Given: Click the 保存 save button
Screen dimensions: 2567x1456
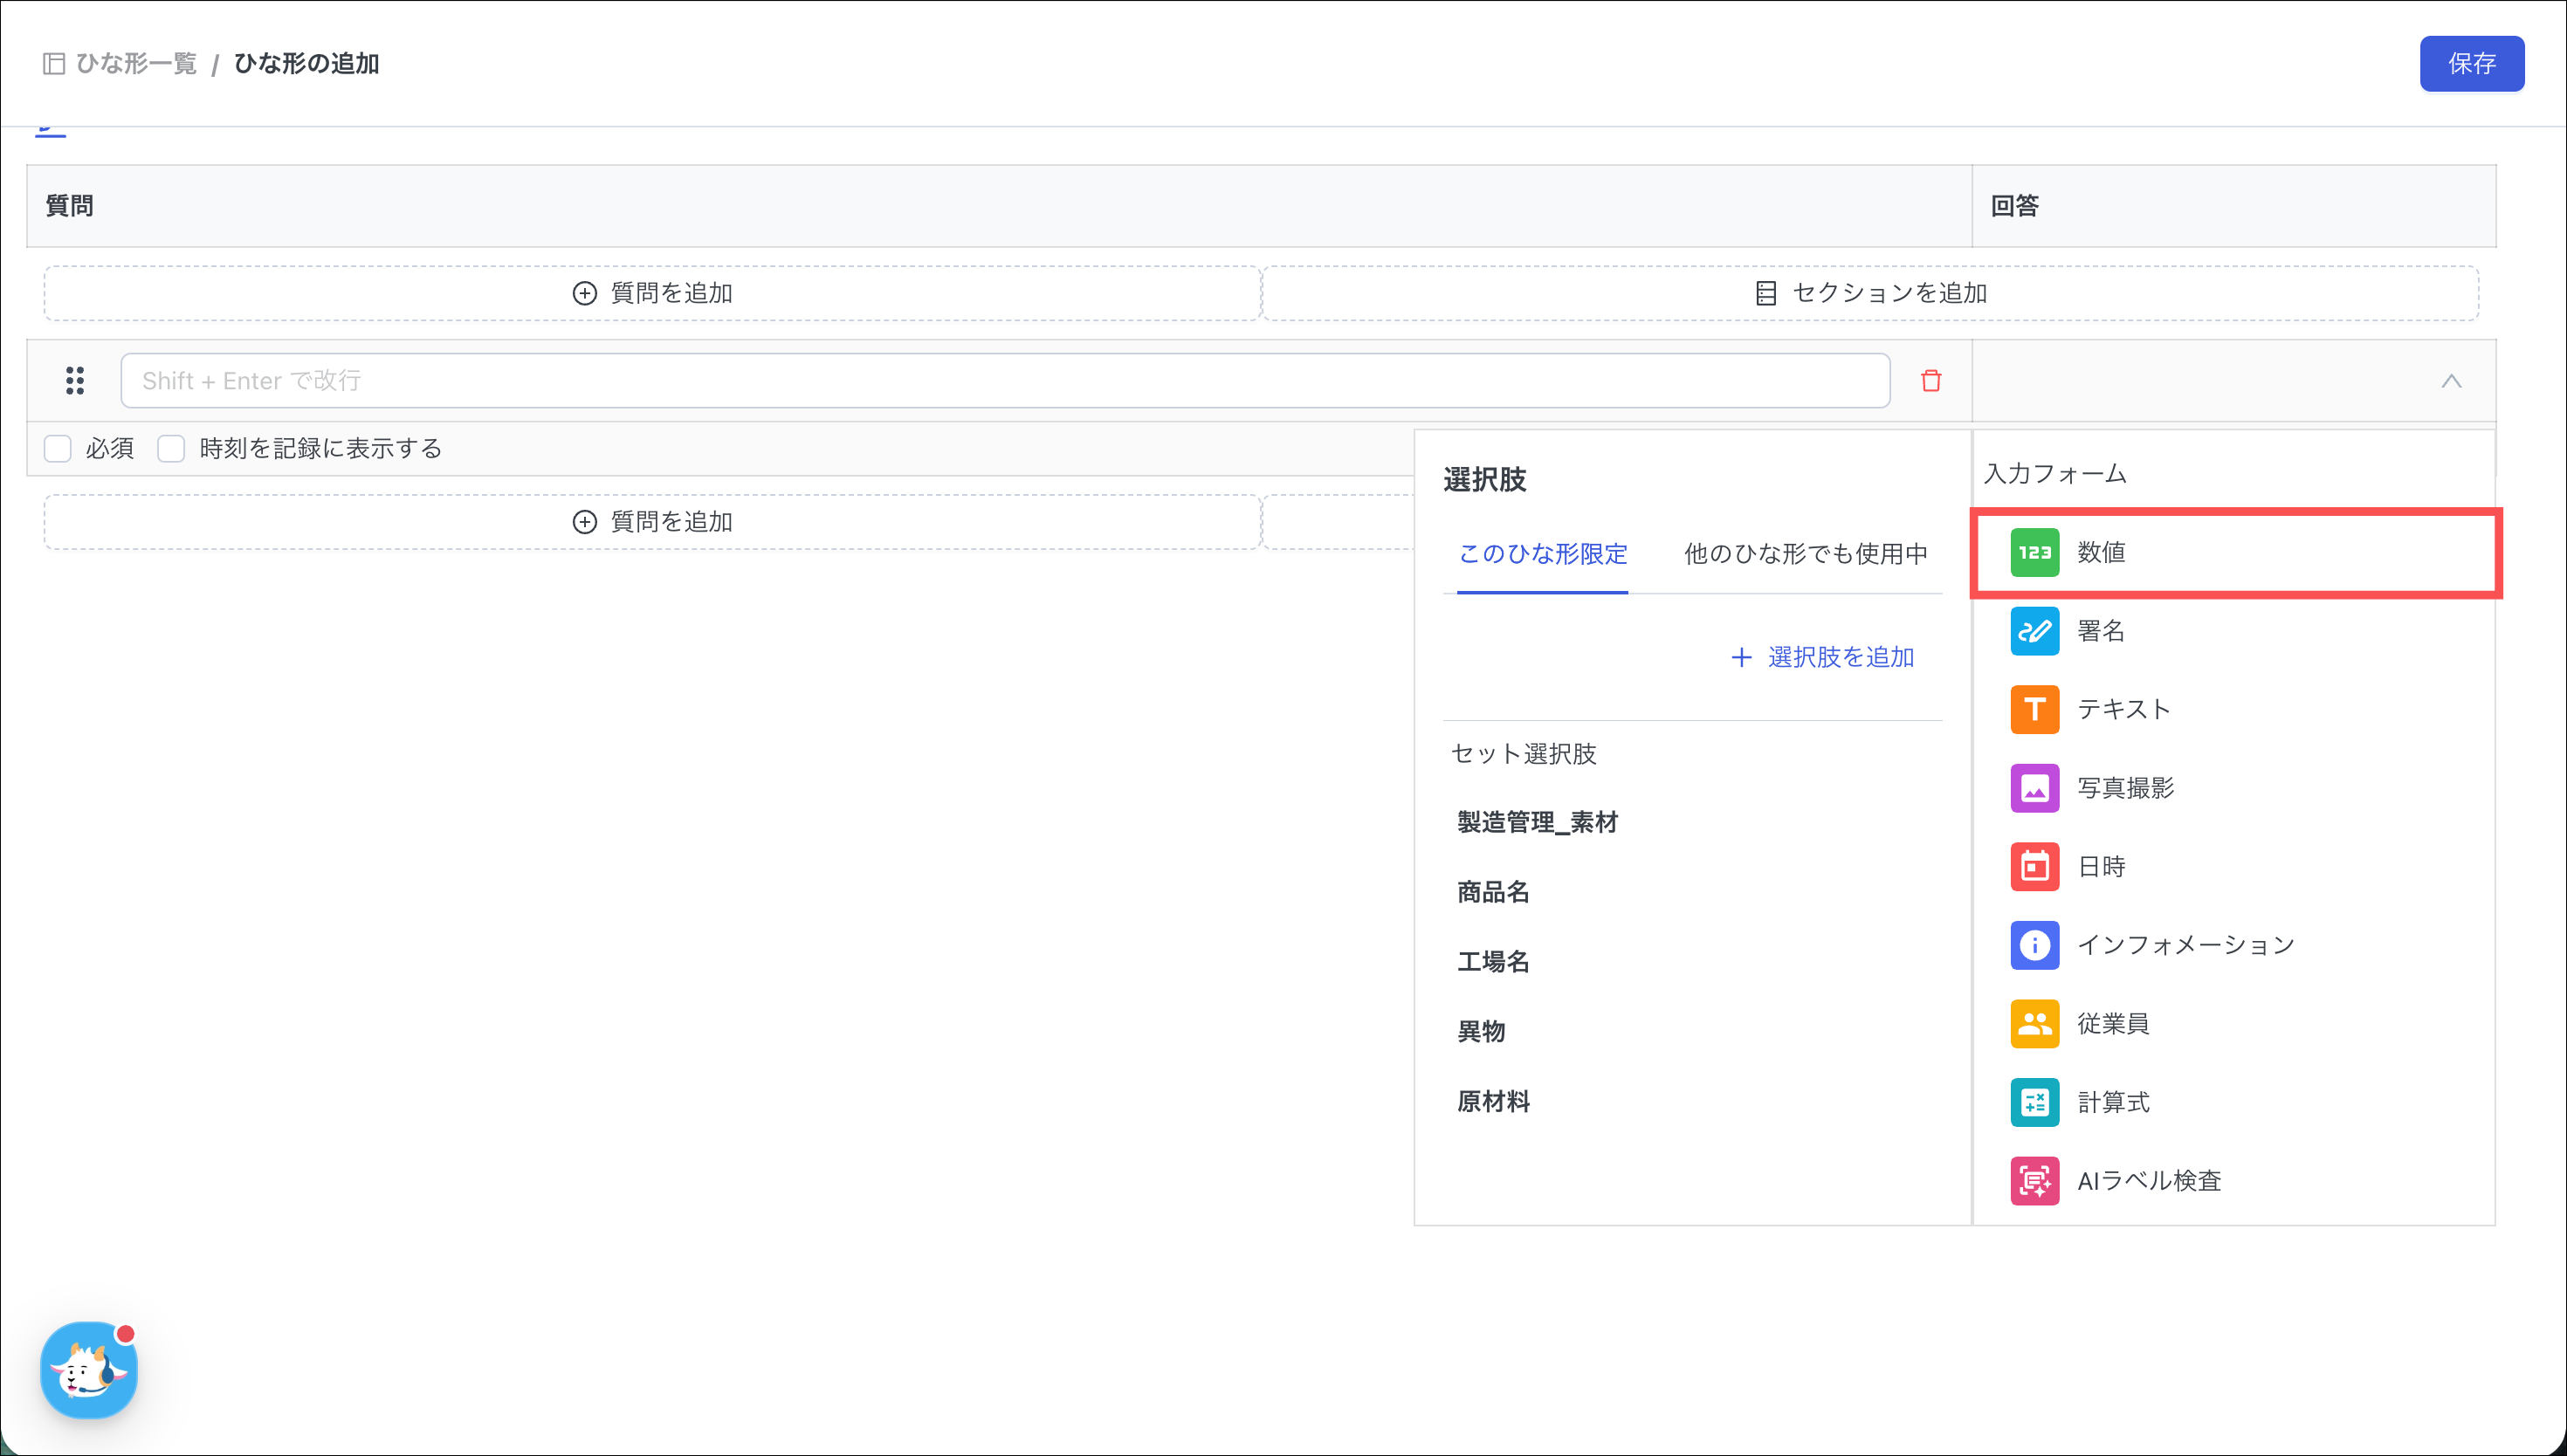Looking at the screenshot, I should point(2471,64).
